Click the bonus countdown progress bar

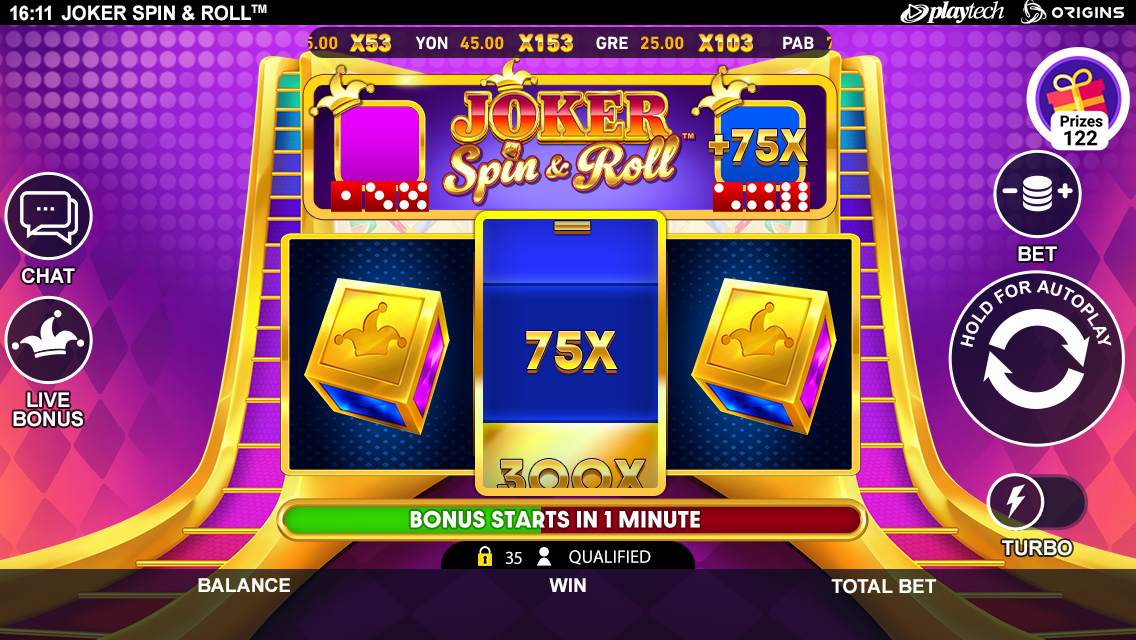[572, 520]
